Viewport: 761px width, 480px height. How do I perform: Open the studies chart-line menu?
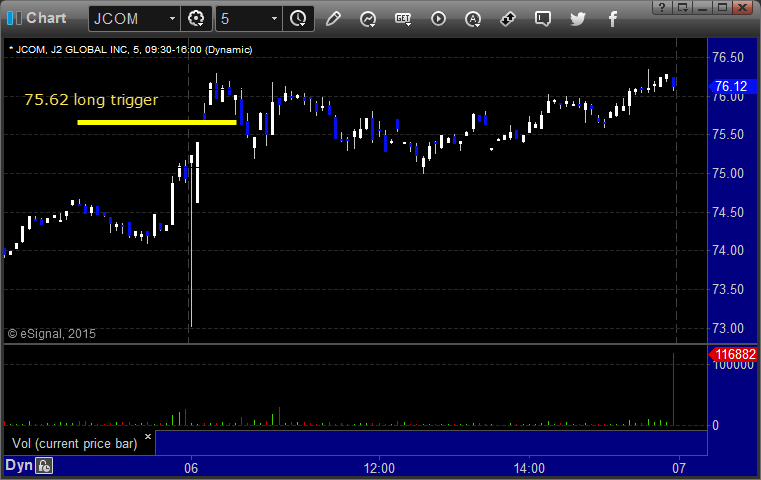pos(368,19)
